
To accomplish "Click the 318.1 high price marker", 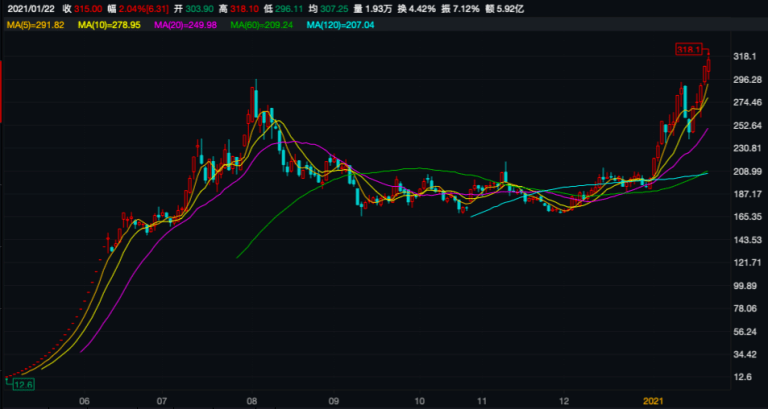I will 690,48.
